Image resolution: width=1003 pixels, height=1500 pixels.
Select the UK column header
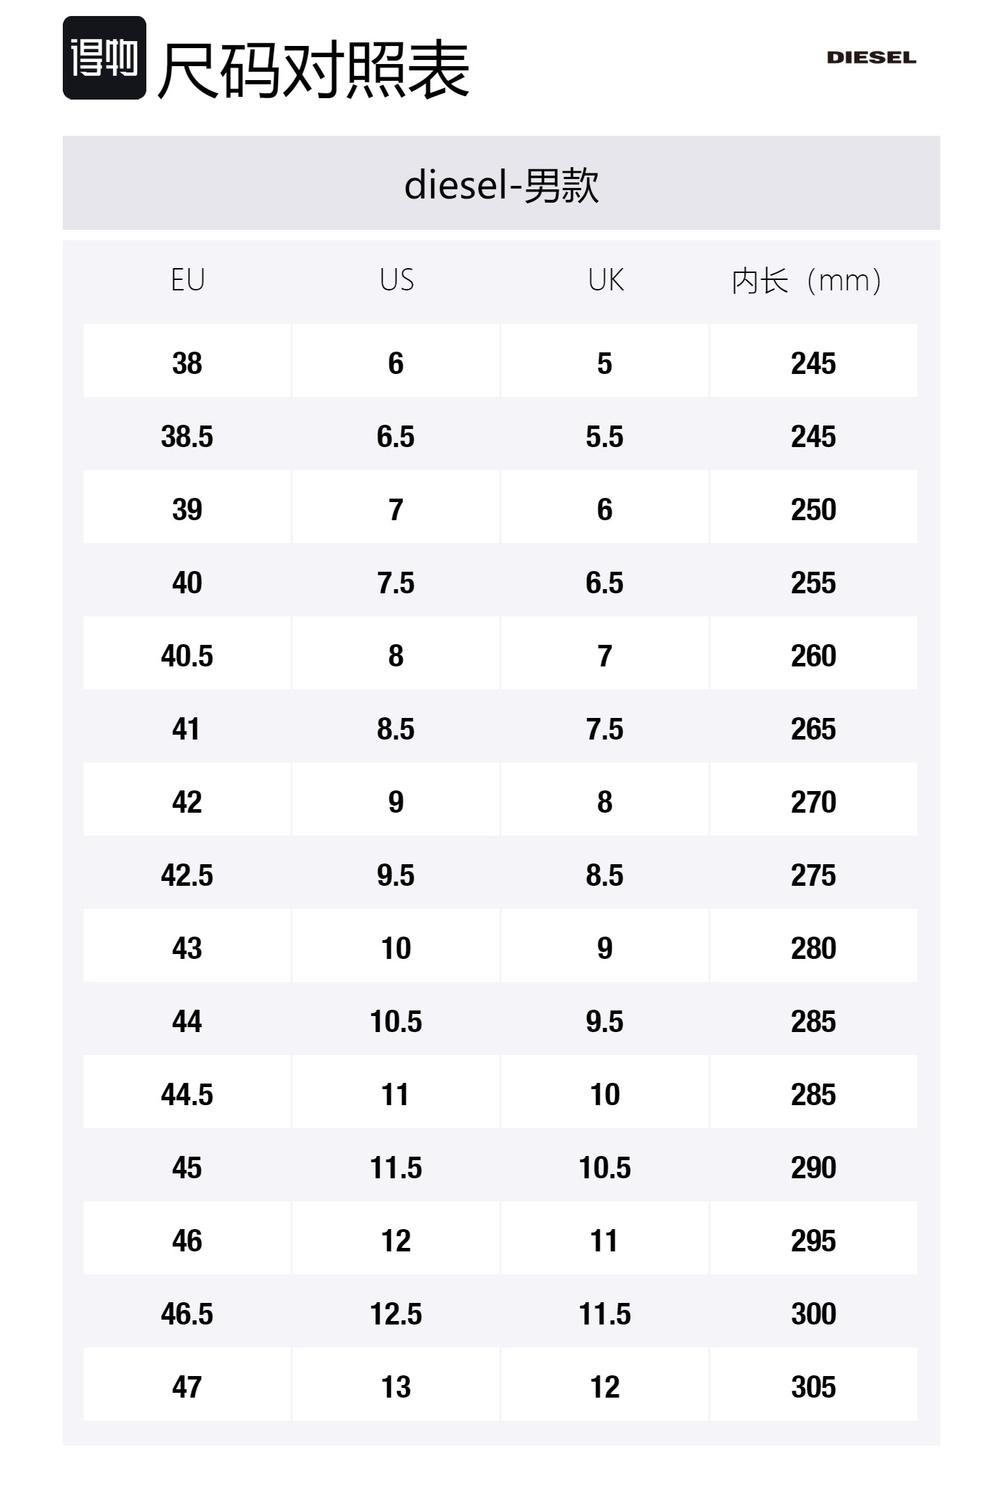click(x=605, y=280)
